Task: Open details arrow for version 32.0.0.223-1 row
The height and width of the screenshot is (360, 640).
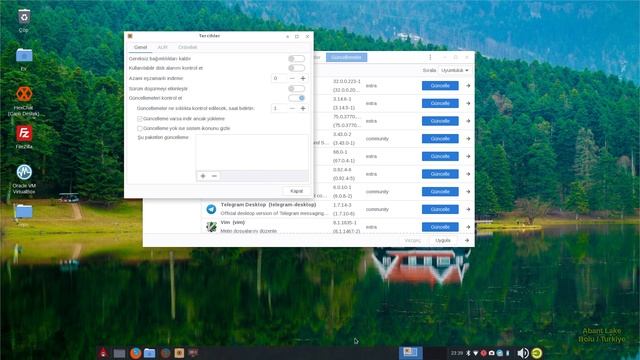Action: pyautogui.click(x=468, y=86)
